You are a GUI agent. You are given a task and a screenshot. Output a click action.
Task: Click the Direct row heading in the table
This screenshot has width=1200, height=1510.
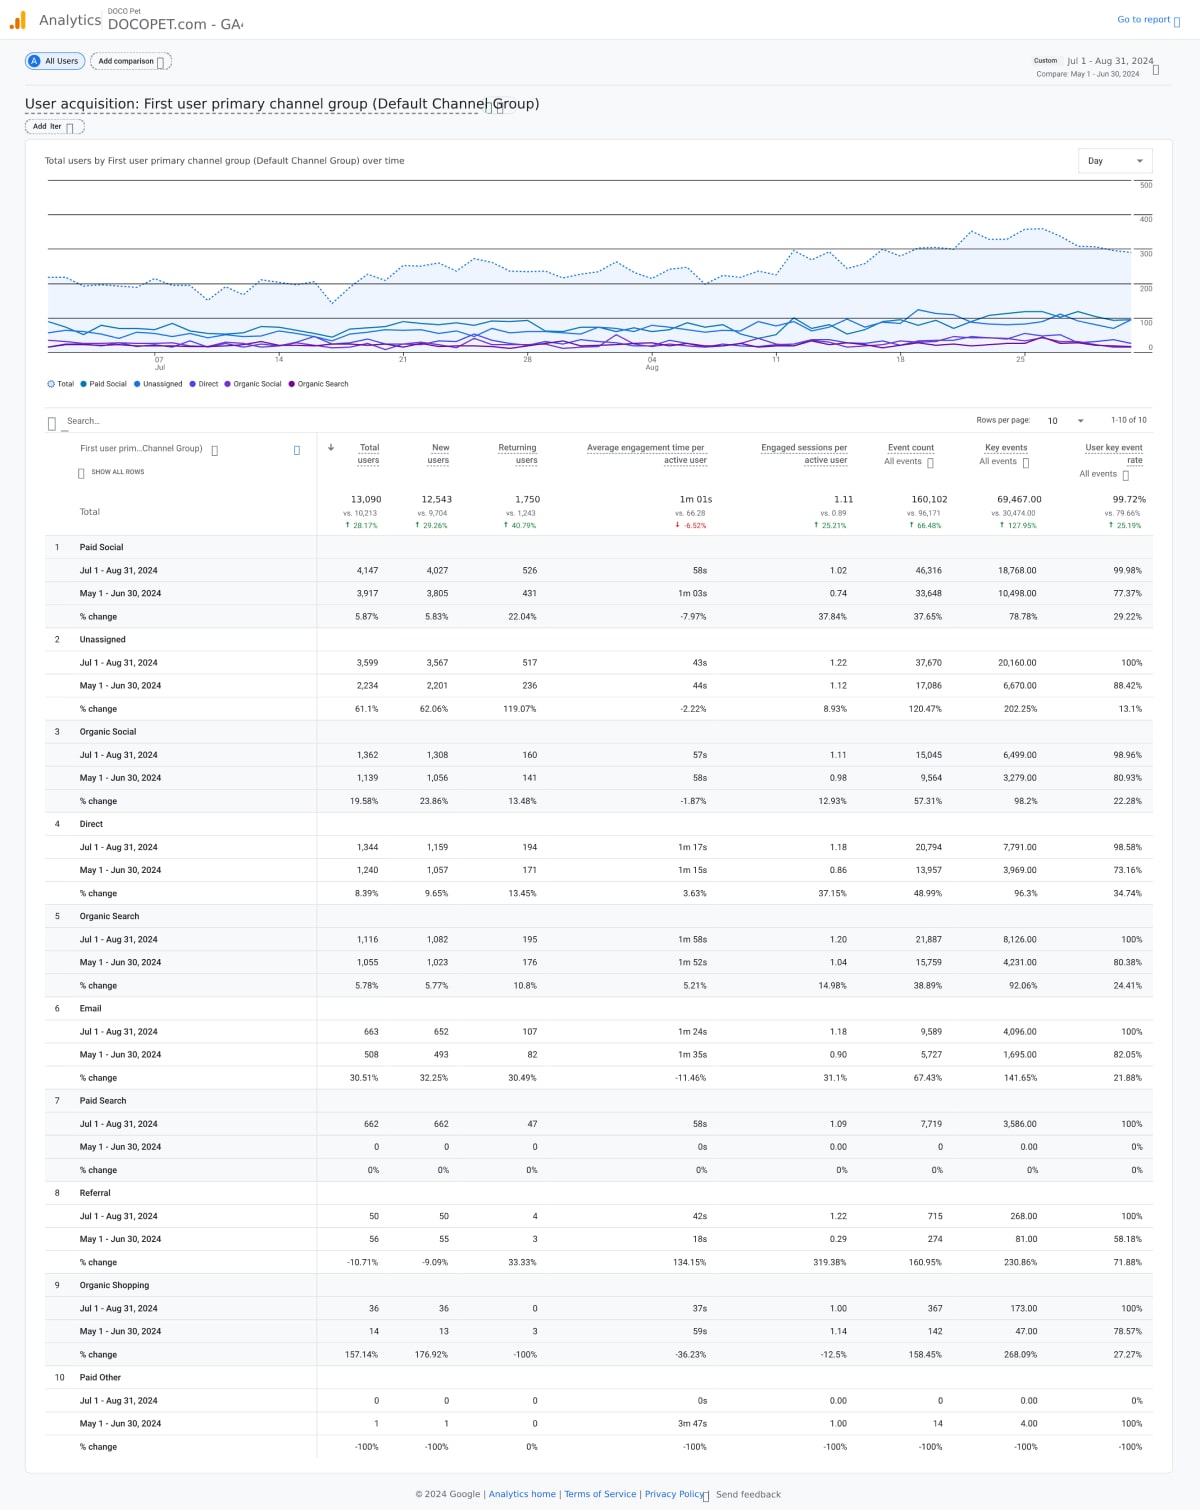tap(91, 824)
